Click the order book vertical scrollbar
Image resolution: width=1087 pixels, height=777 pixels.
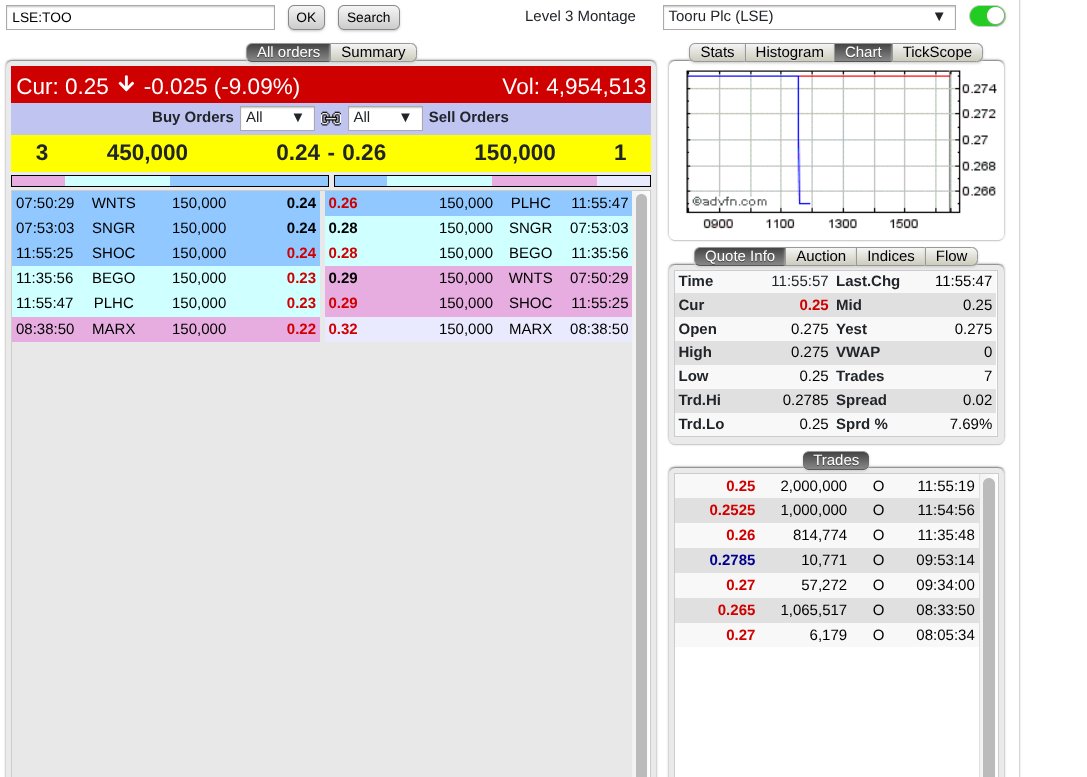(641, 485)
